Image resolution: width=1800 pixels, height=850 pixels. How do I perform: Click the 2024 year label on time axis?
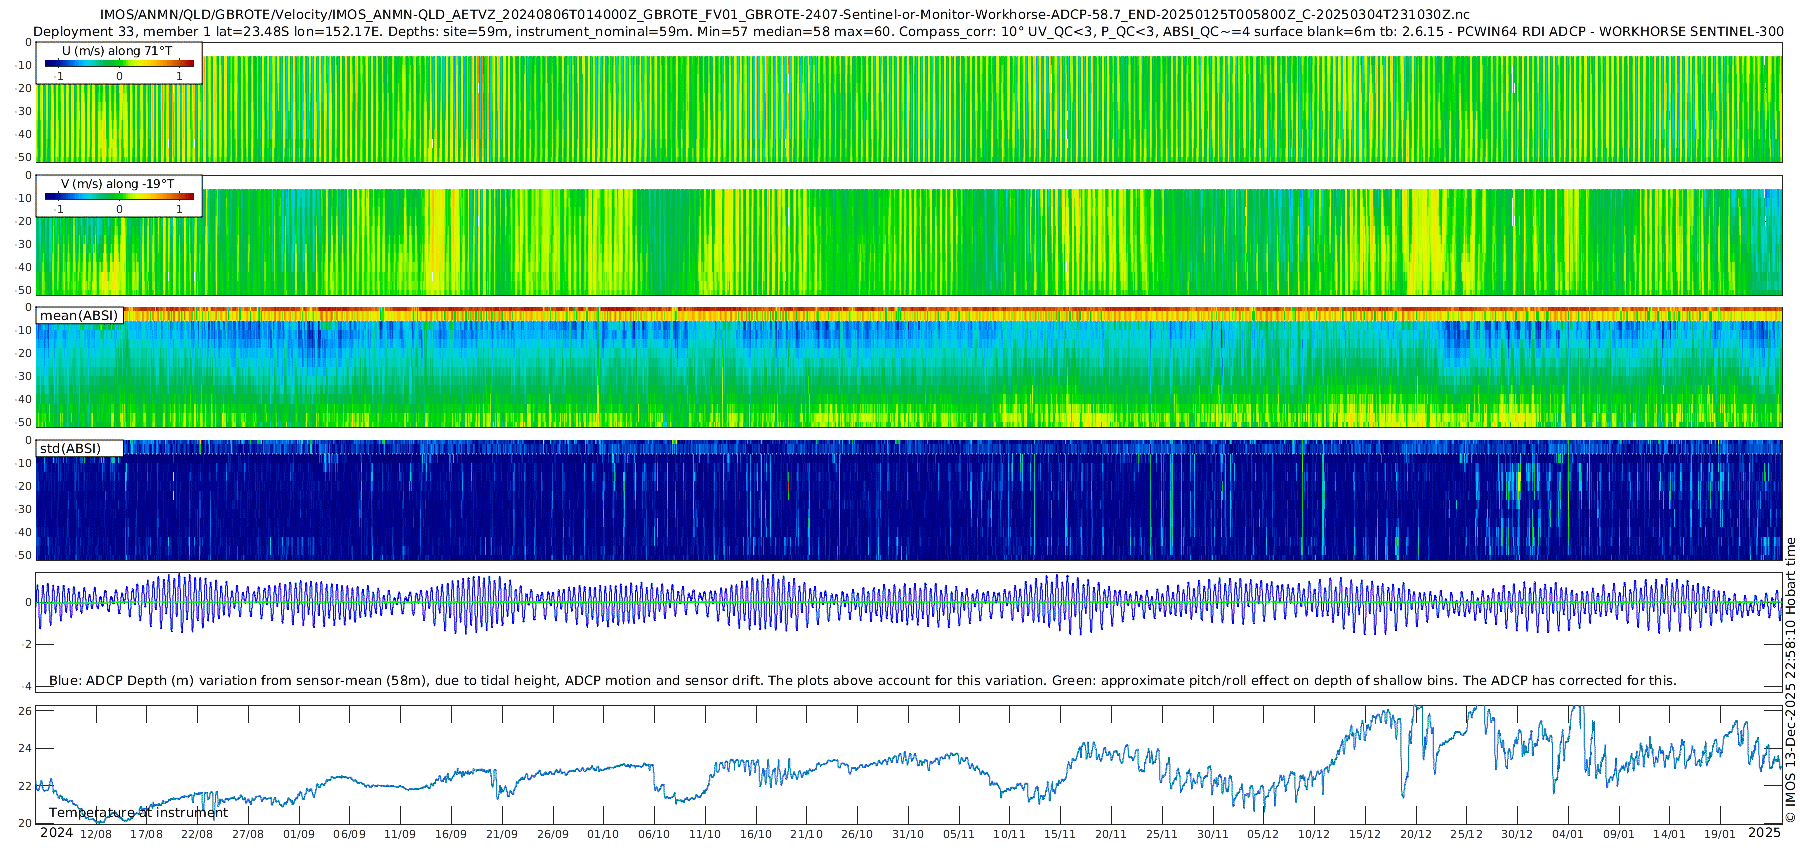pyautogui.click(x=56, y=833)
